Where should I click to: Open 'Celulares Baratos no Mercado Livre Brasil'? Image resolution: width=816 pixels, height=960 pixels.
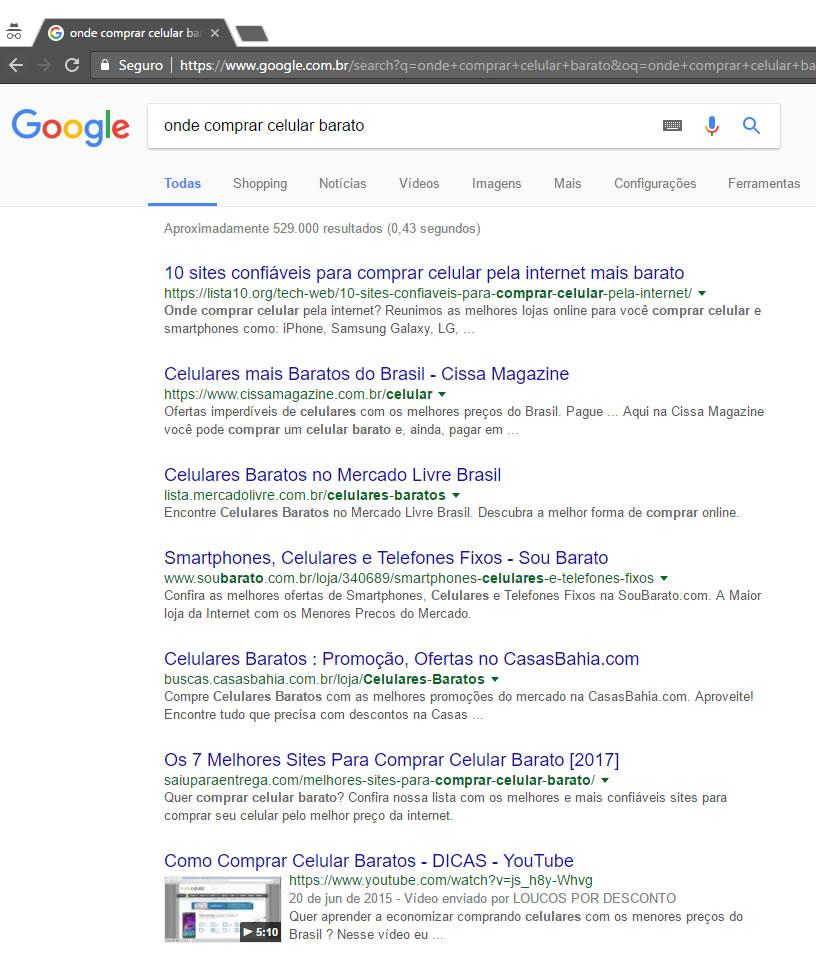(x=332, y=475)
